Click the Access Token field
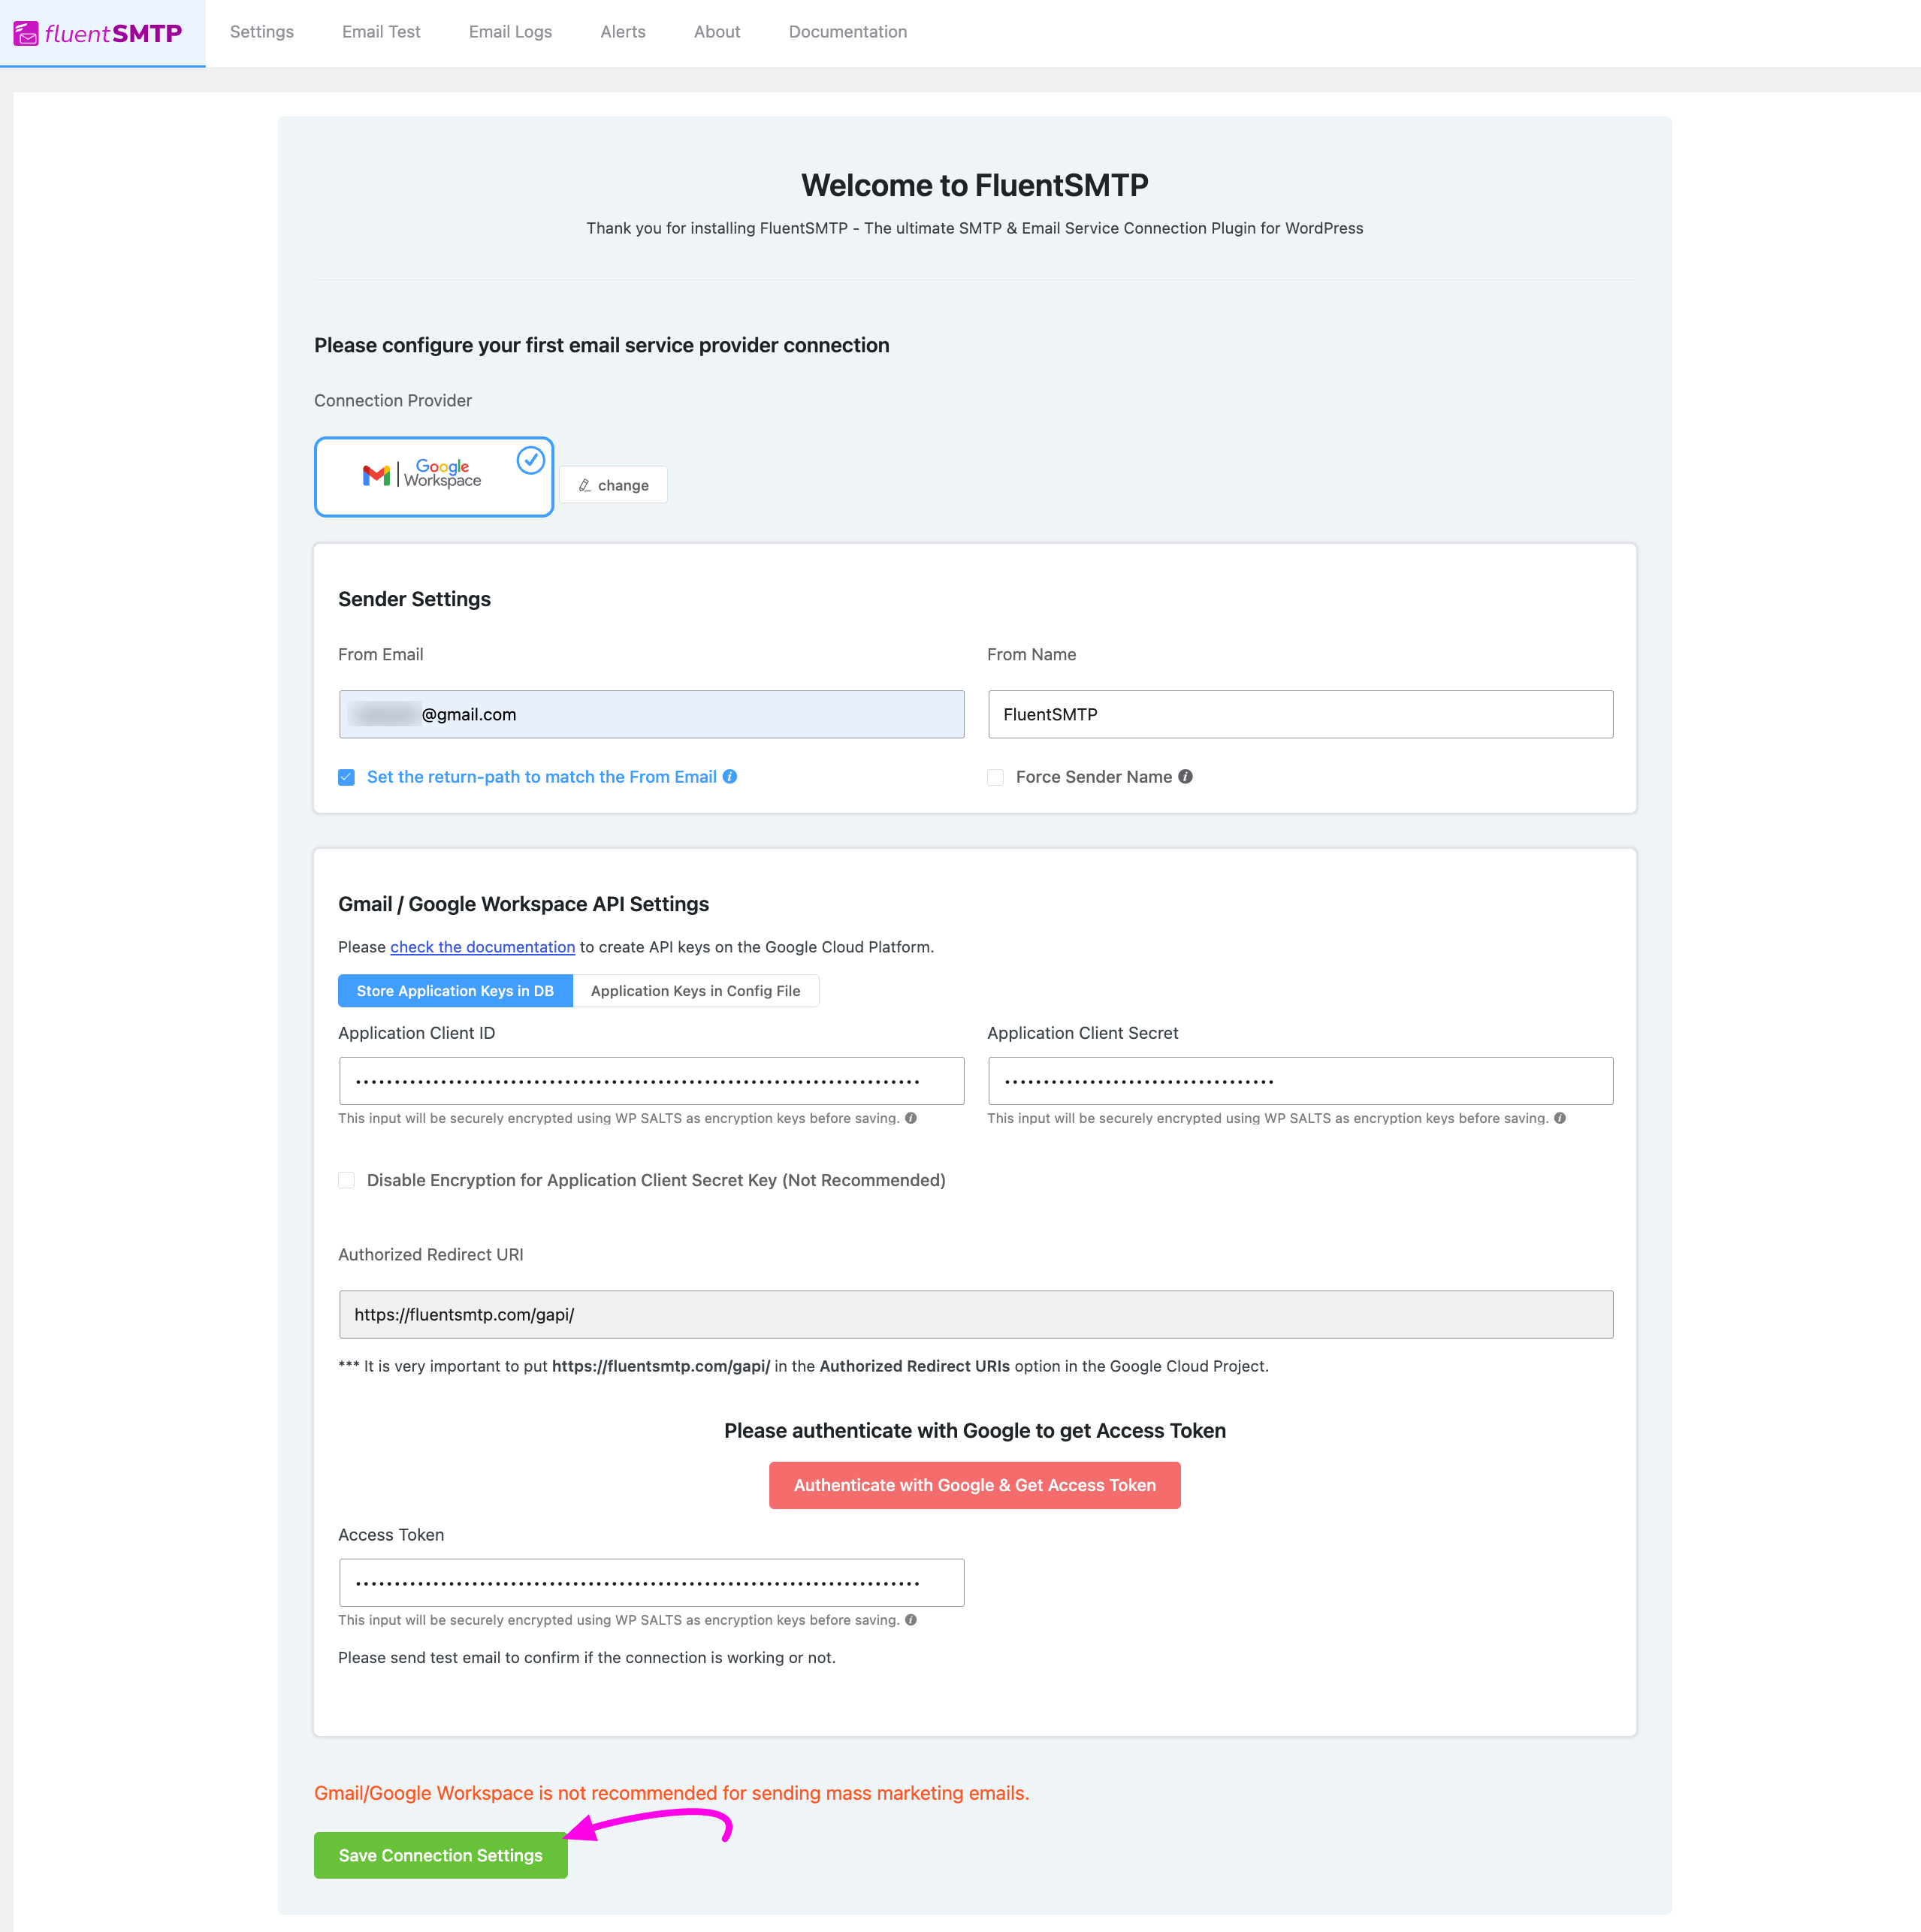1921x1932 pixels. point(651,1583)
